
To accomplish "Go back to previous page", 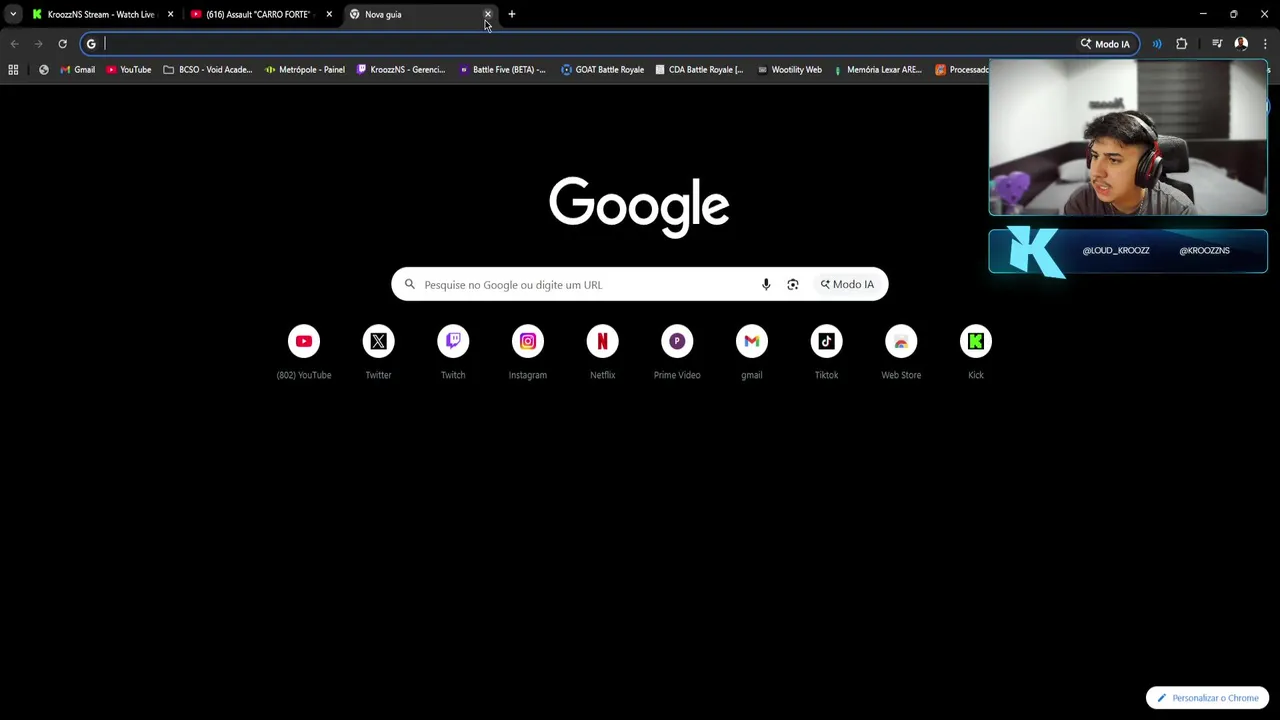I will [x=14, y=44].
